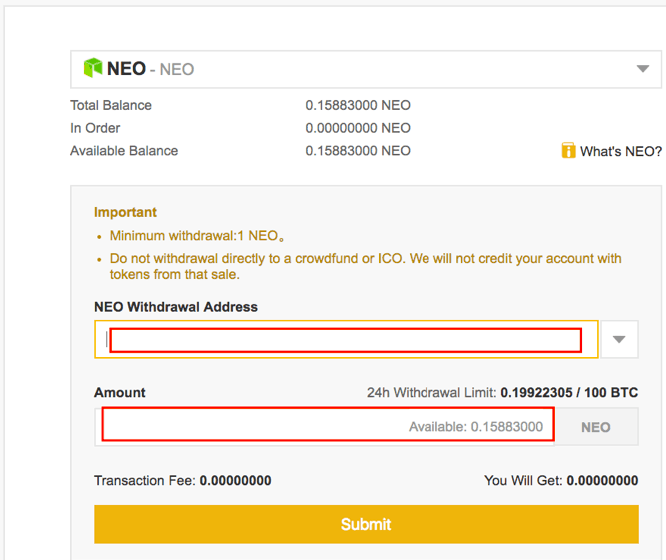The image size is (666, 560).
Task: Click the crowdfund or ICO warning text
Action: click(365, 266)
